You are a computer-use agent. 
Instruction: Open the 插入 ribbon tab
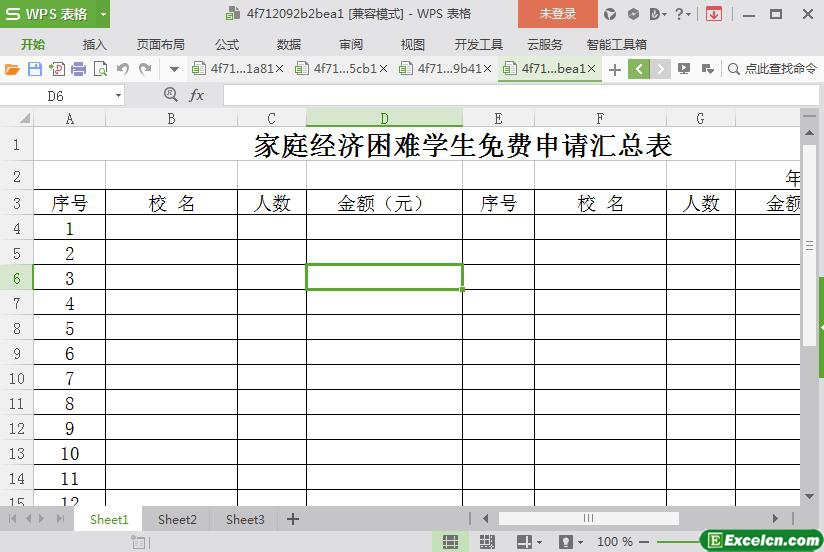coord(95,45)
